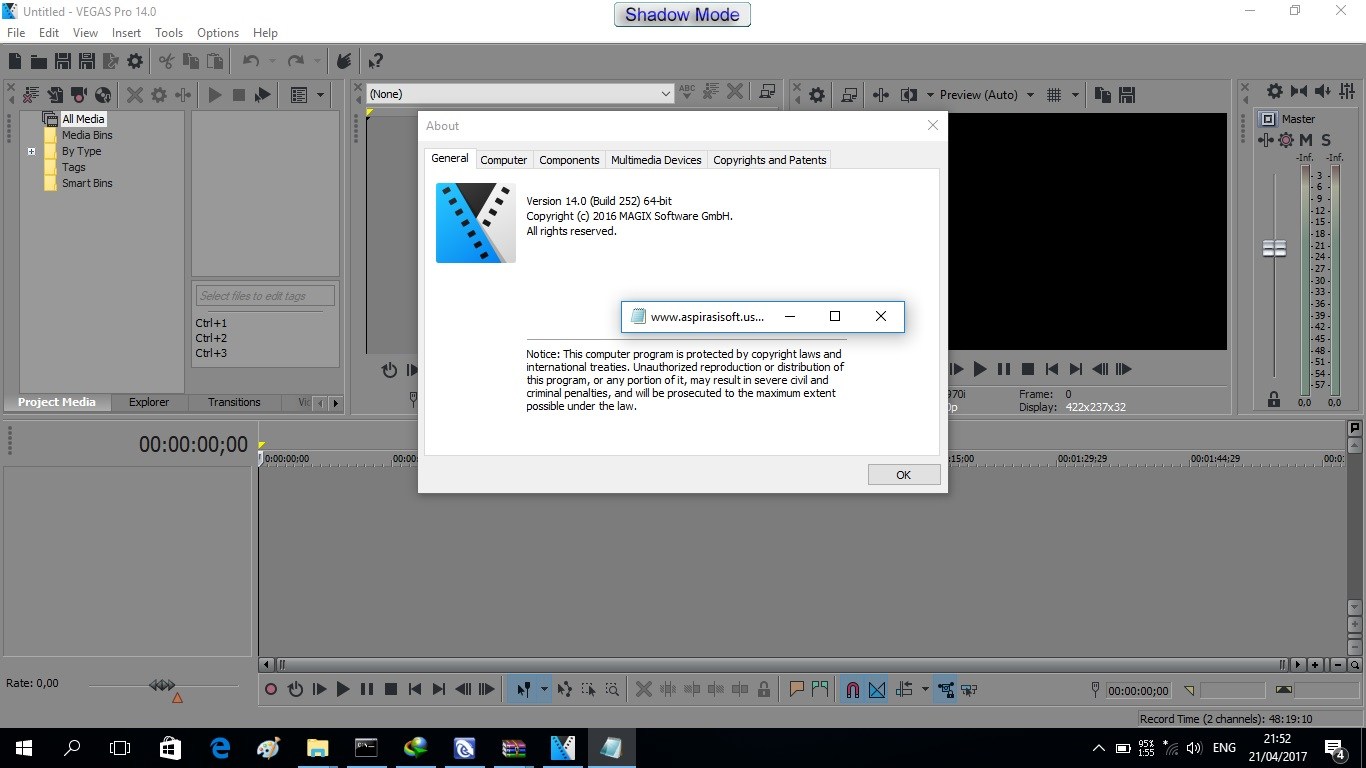
Task: Toggle Auto Ripple button
Action: (x=905, y=689)
